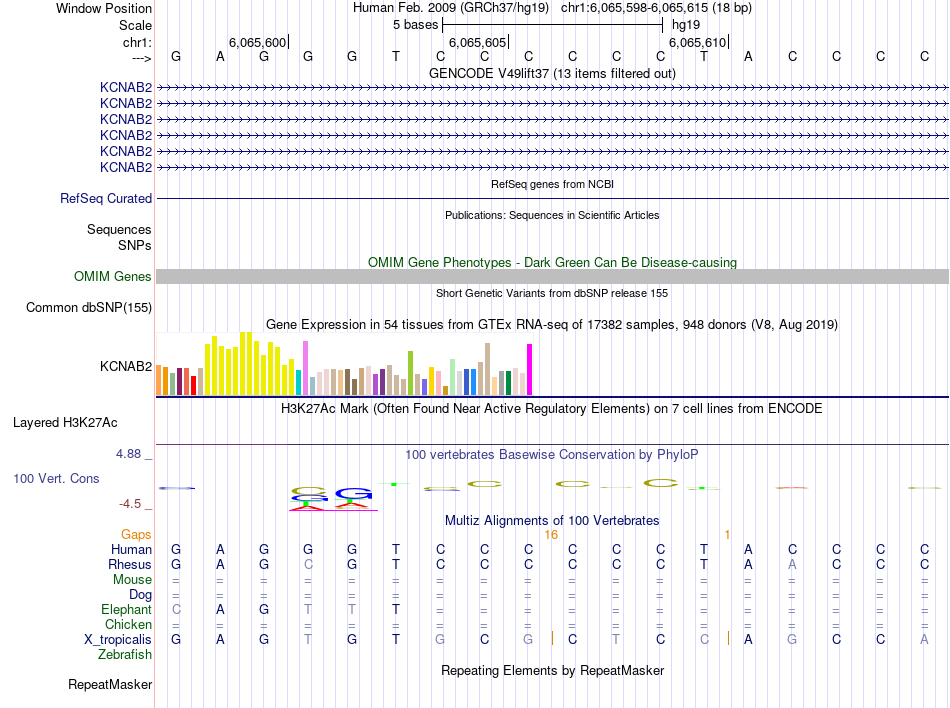950x708 pixels.
Task: Click the 'X_tropicalis' species row label
Action: point(118,640)
